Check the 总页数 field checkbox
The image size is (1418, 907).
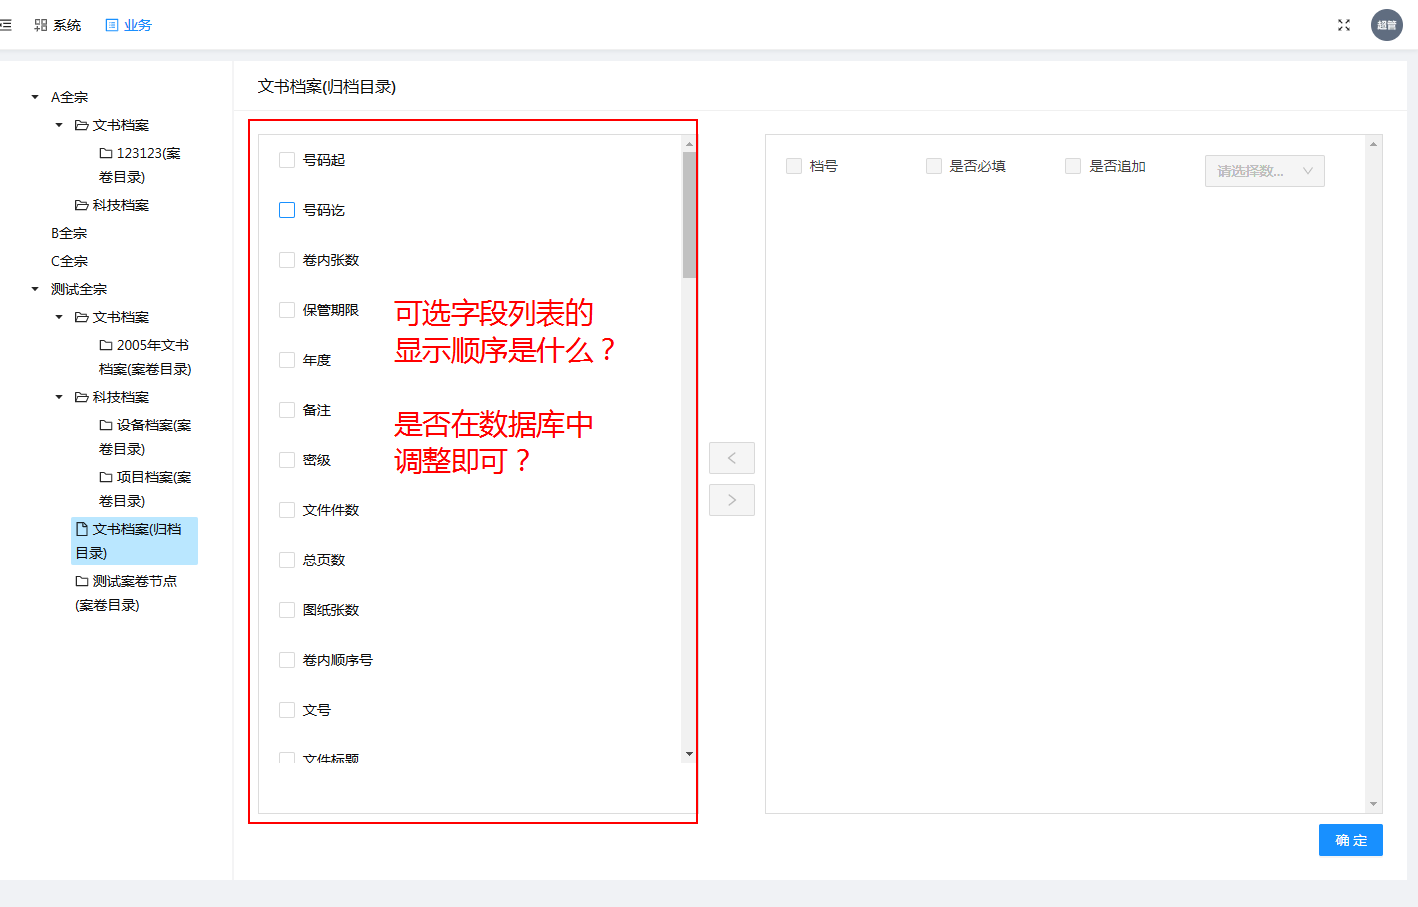[x=287, y=560]
